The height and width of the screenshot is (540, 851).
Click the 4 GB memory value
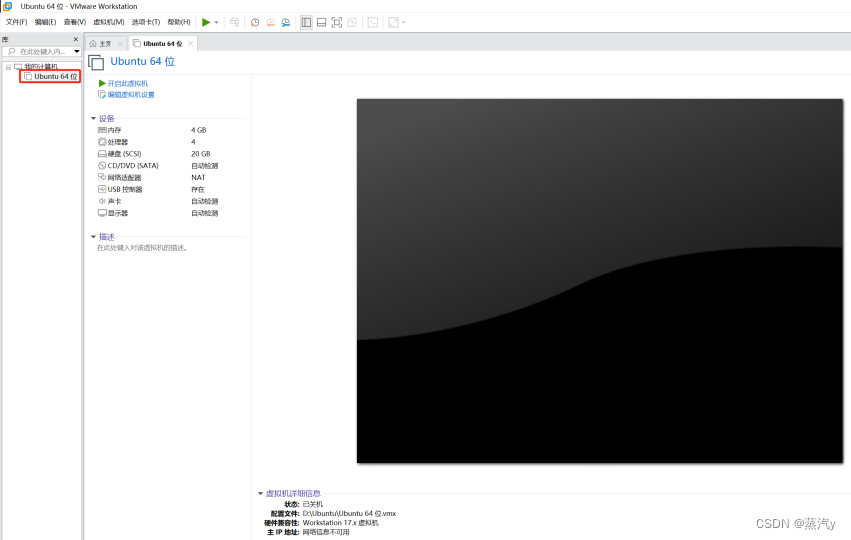click(x=199, y=130)
